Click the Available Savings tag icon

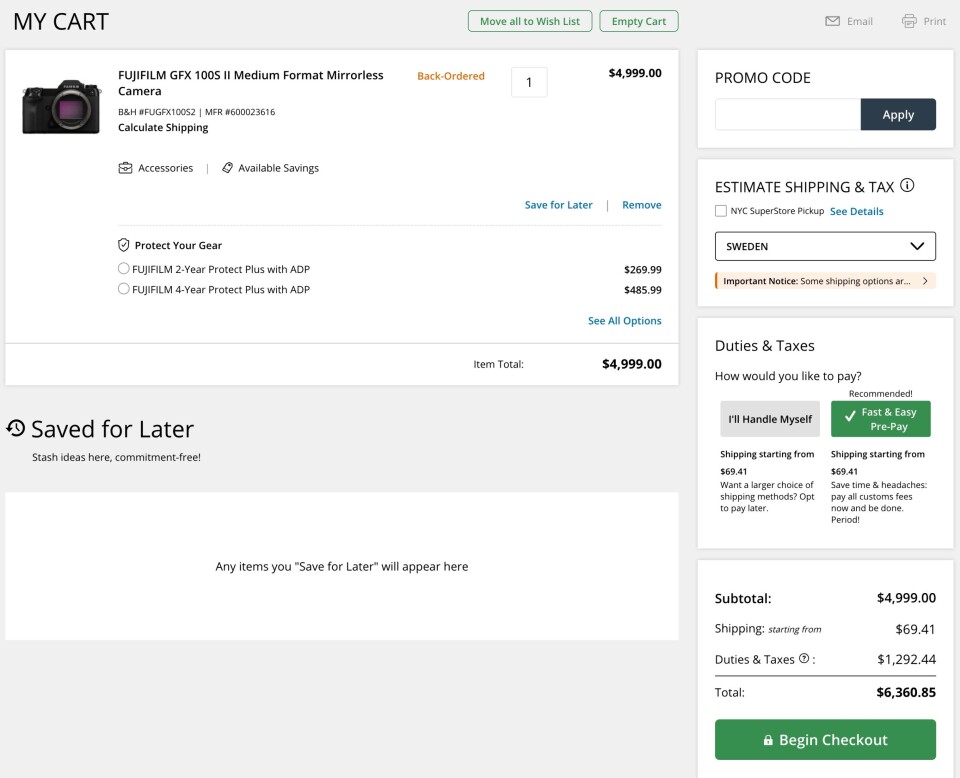point(227,168)
